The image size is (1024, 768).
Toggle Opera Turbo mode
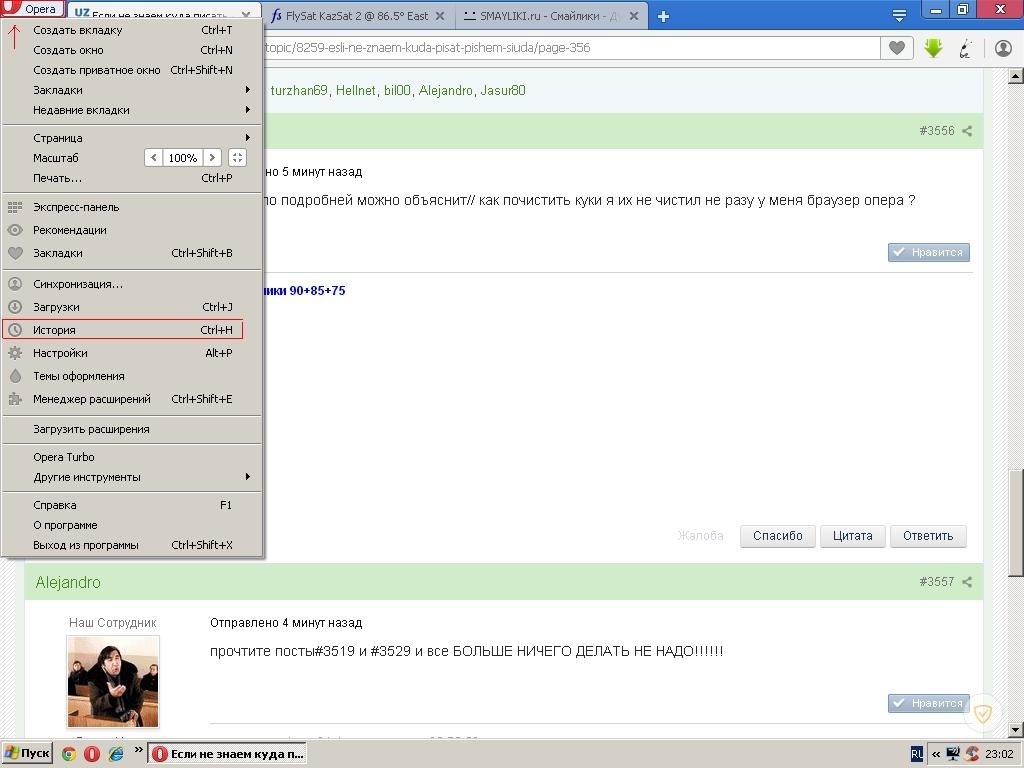click(64, 457)
